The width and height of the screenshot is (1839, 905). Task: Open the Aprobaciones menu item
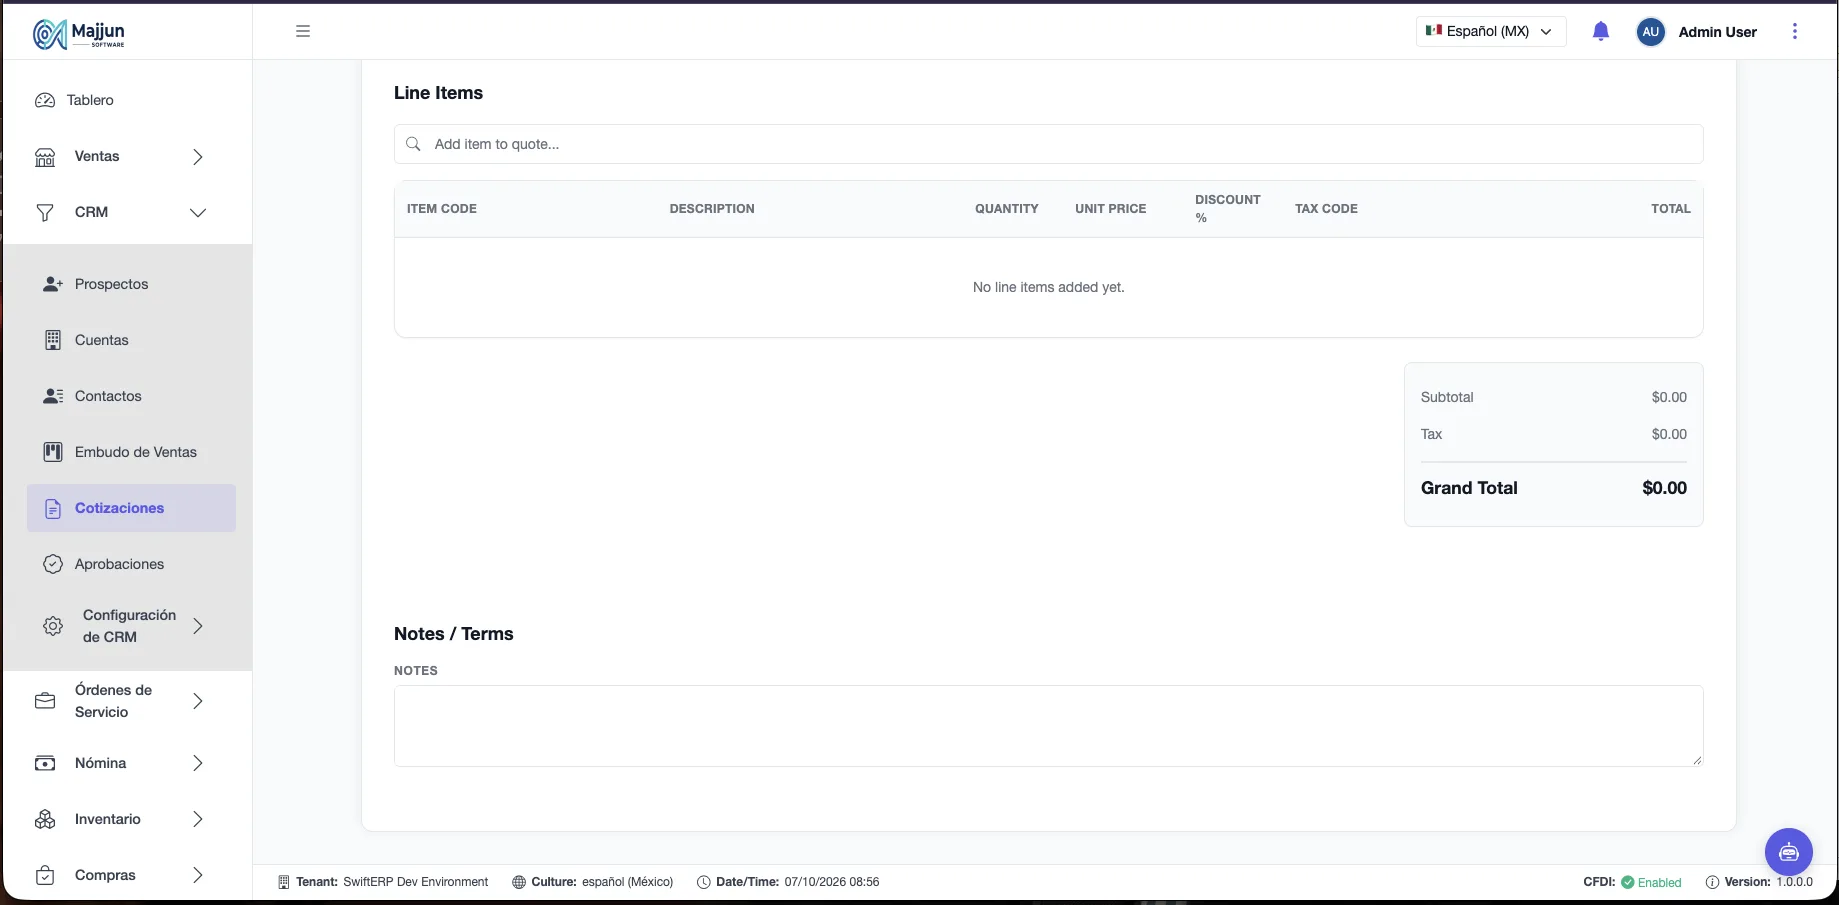(x=132, y=564)
